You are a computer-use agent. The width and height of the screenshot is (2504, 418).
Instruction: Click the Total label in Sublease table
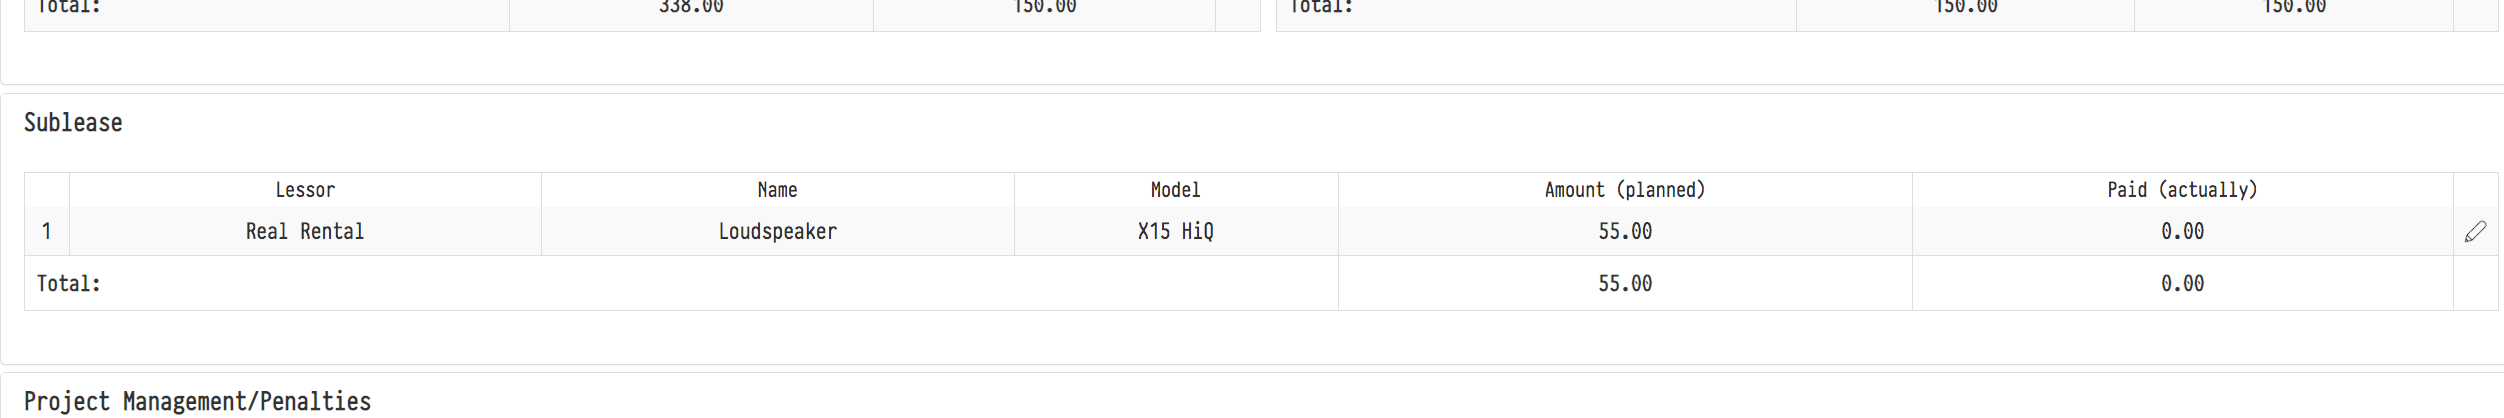(x=69, y=284)
